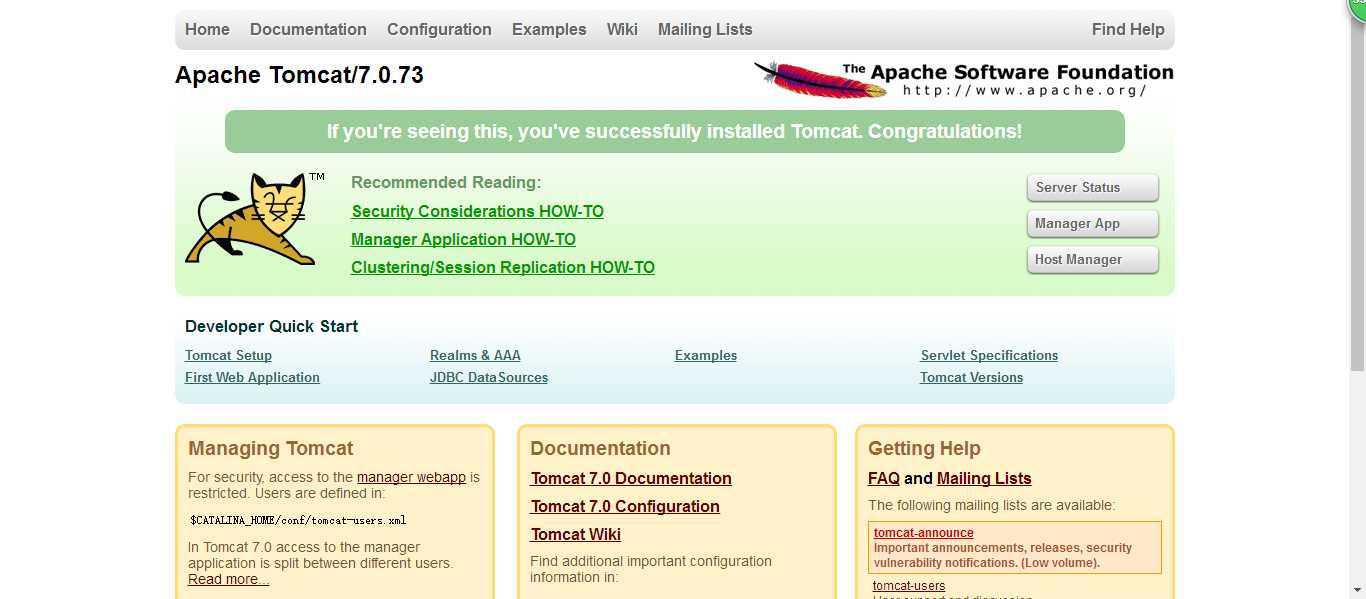Open First Web Application link

click(x=252, y=377)
